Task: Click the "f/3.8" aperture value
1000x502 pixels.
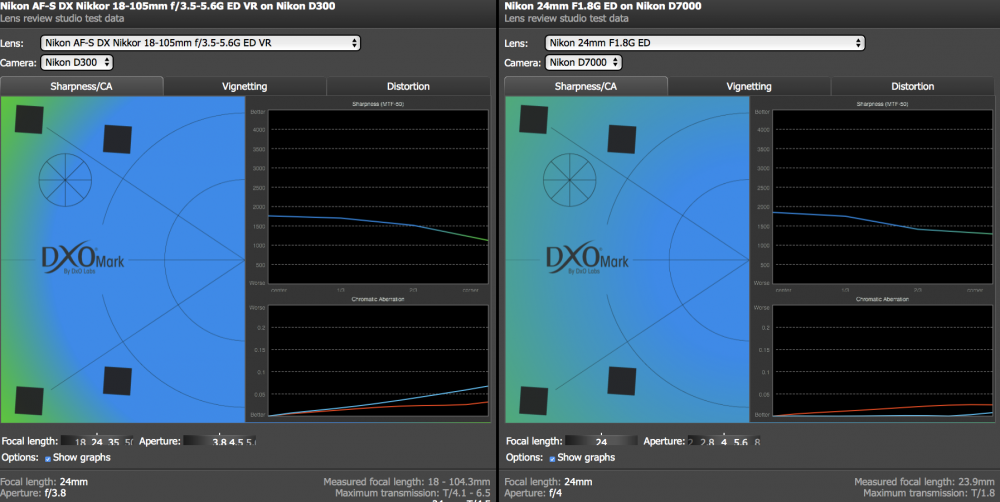Action: 54,493
